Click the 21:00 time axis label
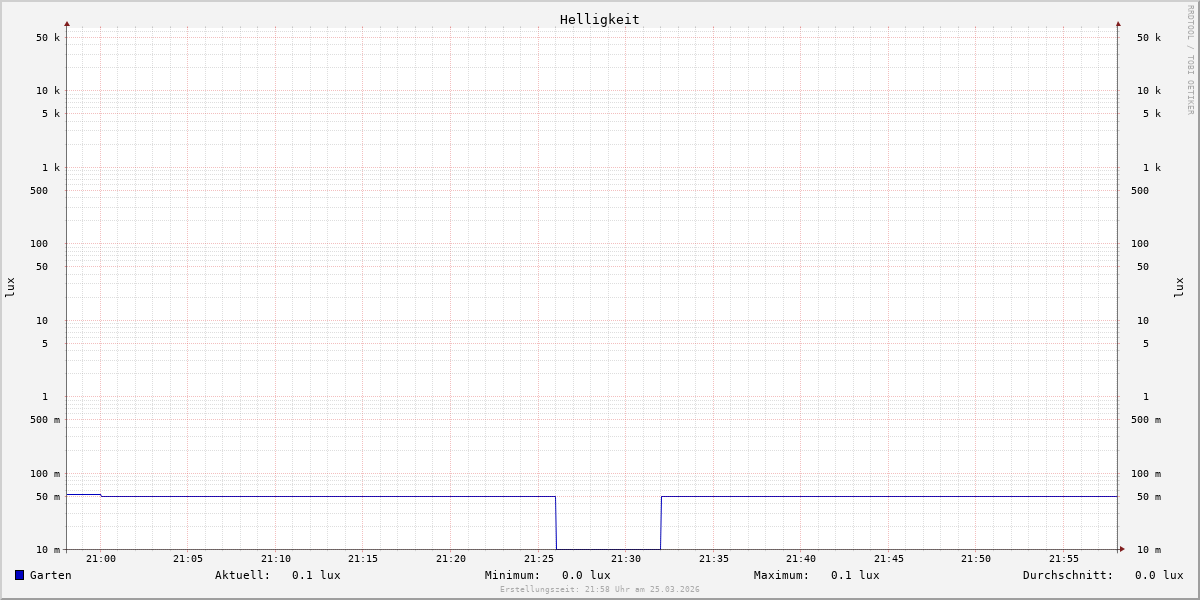The image size is (1200, 600). tap(101, 559)
